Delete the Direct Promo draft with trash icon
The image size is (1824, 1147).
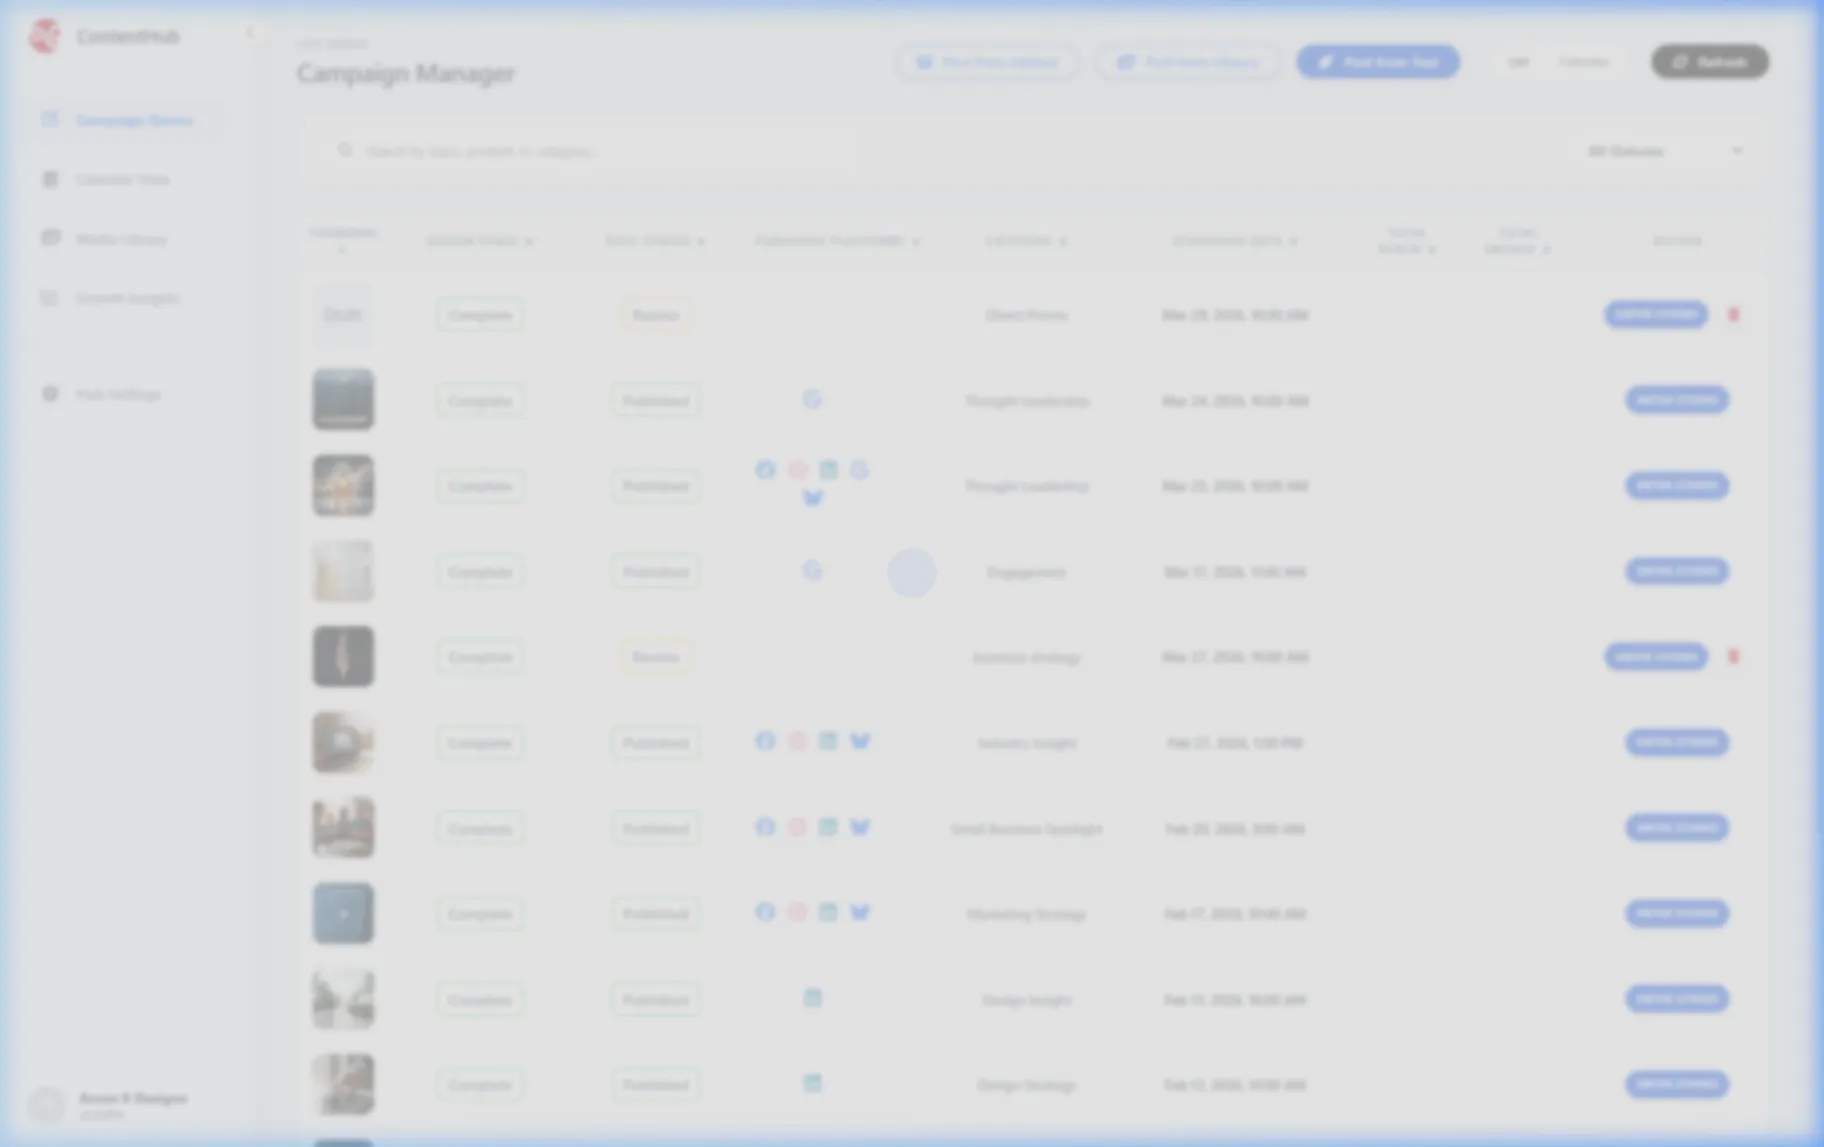click(x=1733, y=315)
